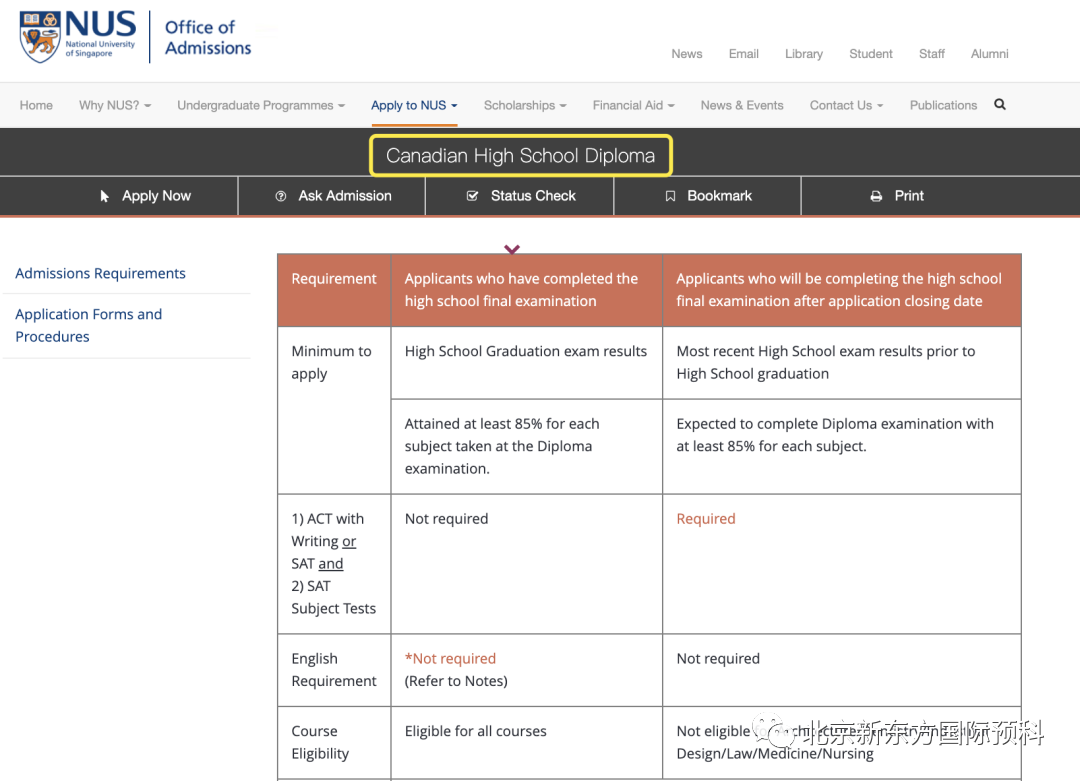This screenshot has width=1080, height=781.
Task: Click the Print printer icon
Action: coord(876,196)
